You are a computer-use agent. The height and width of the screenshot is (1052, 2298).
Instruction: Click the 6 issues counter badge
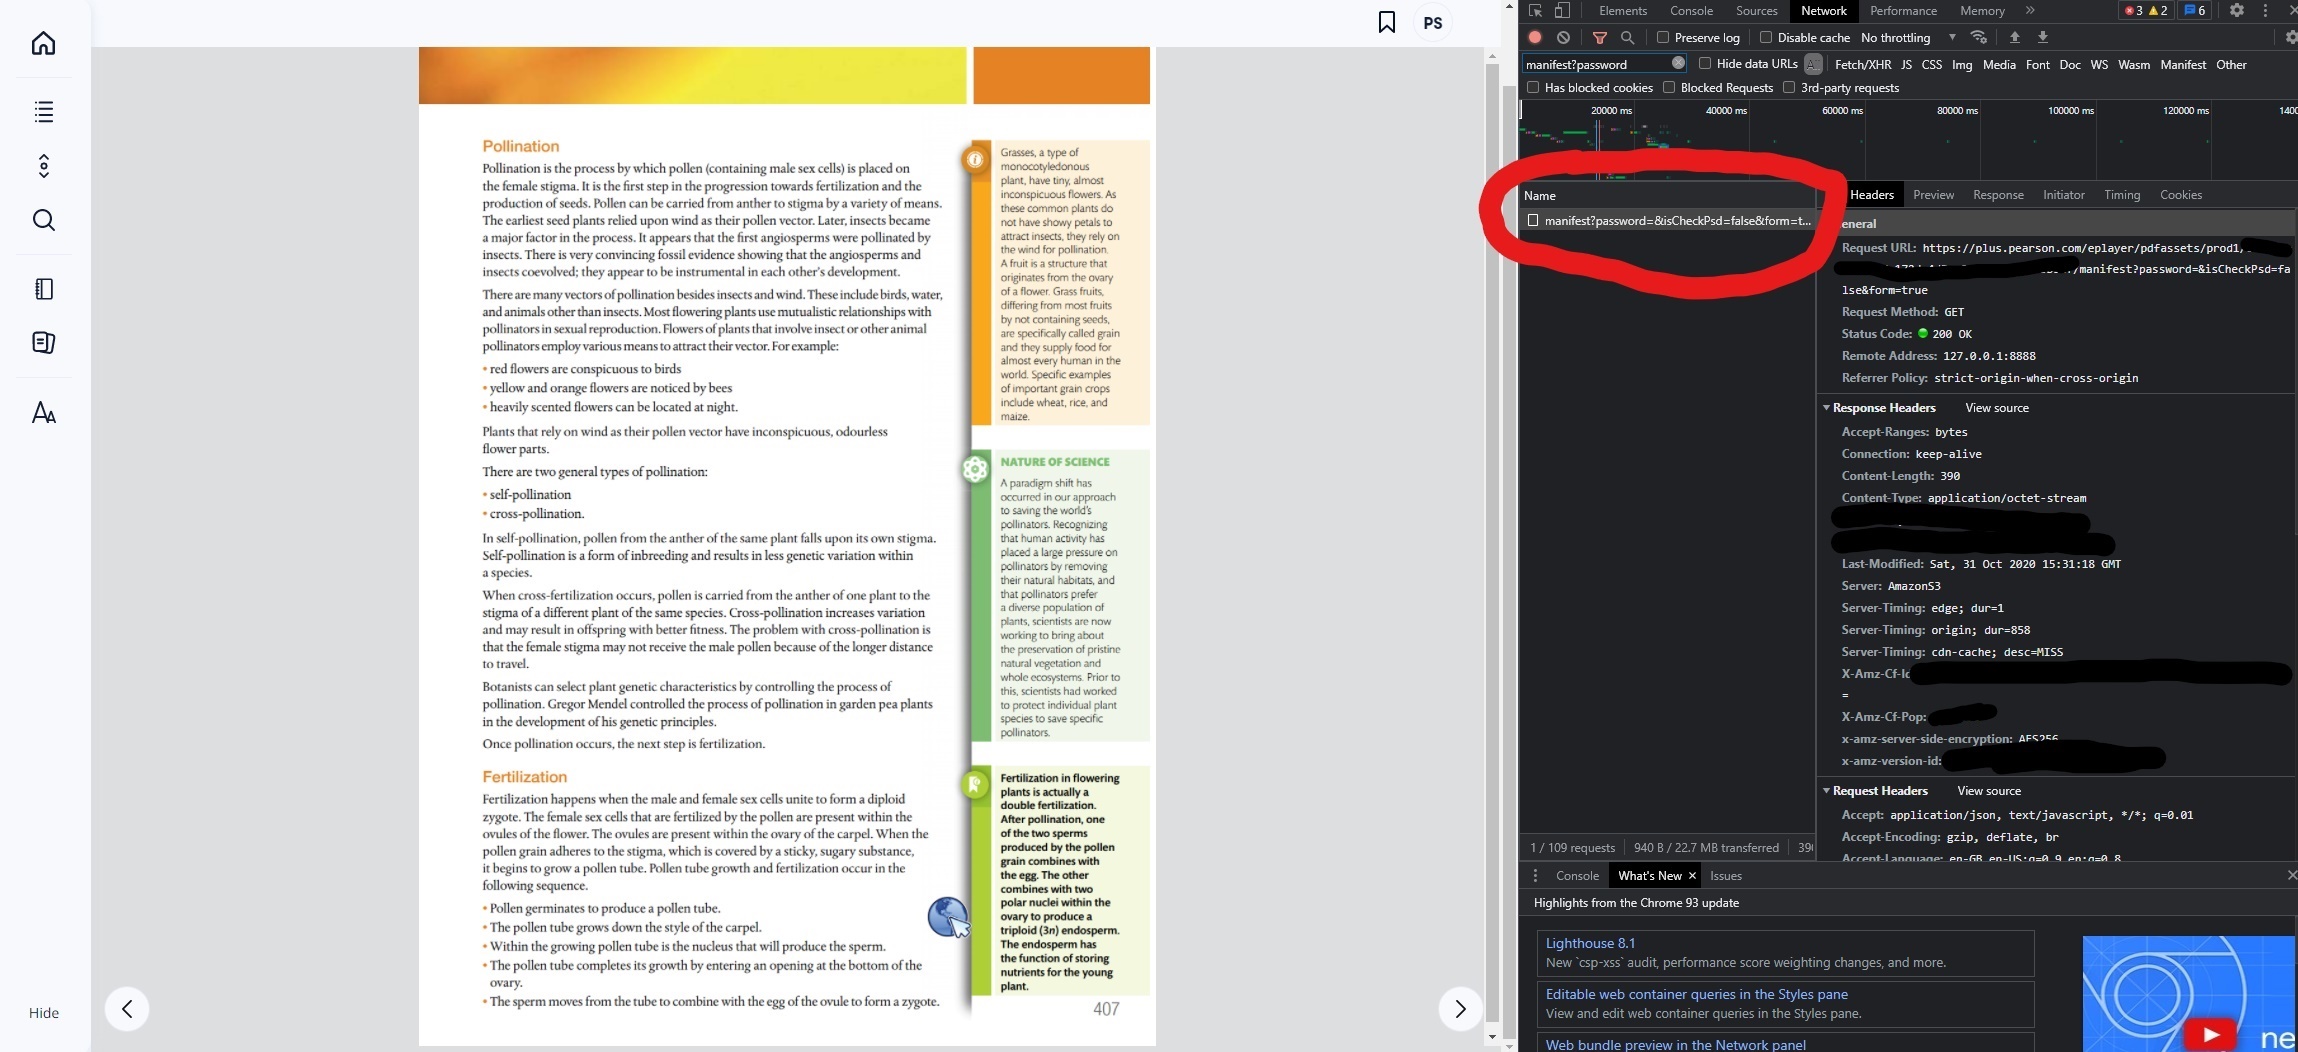2195,11
